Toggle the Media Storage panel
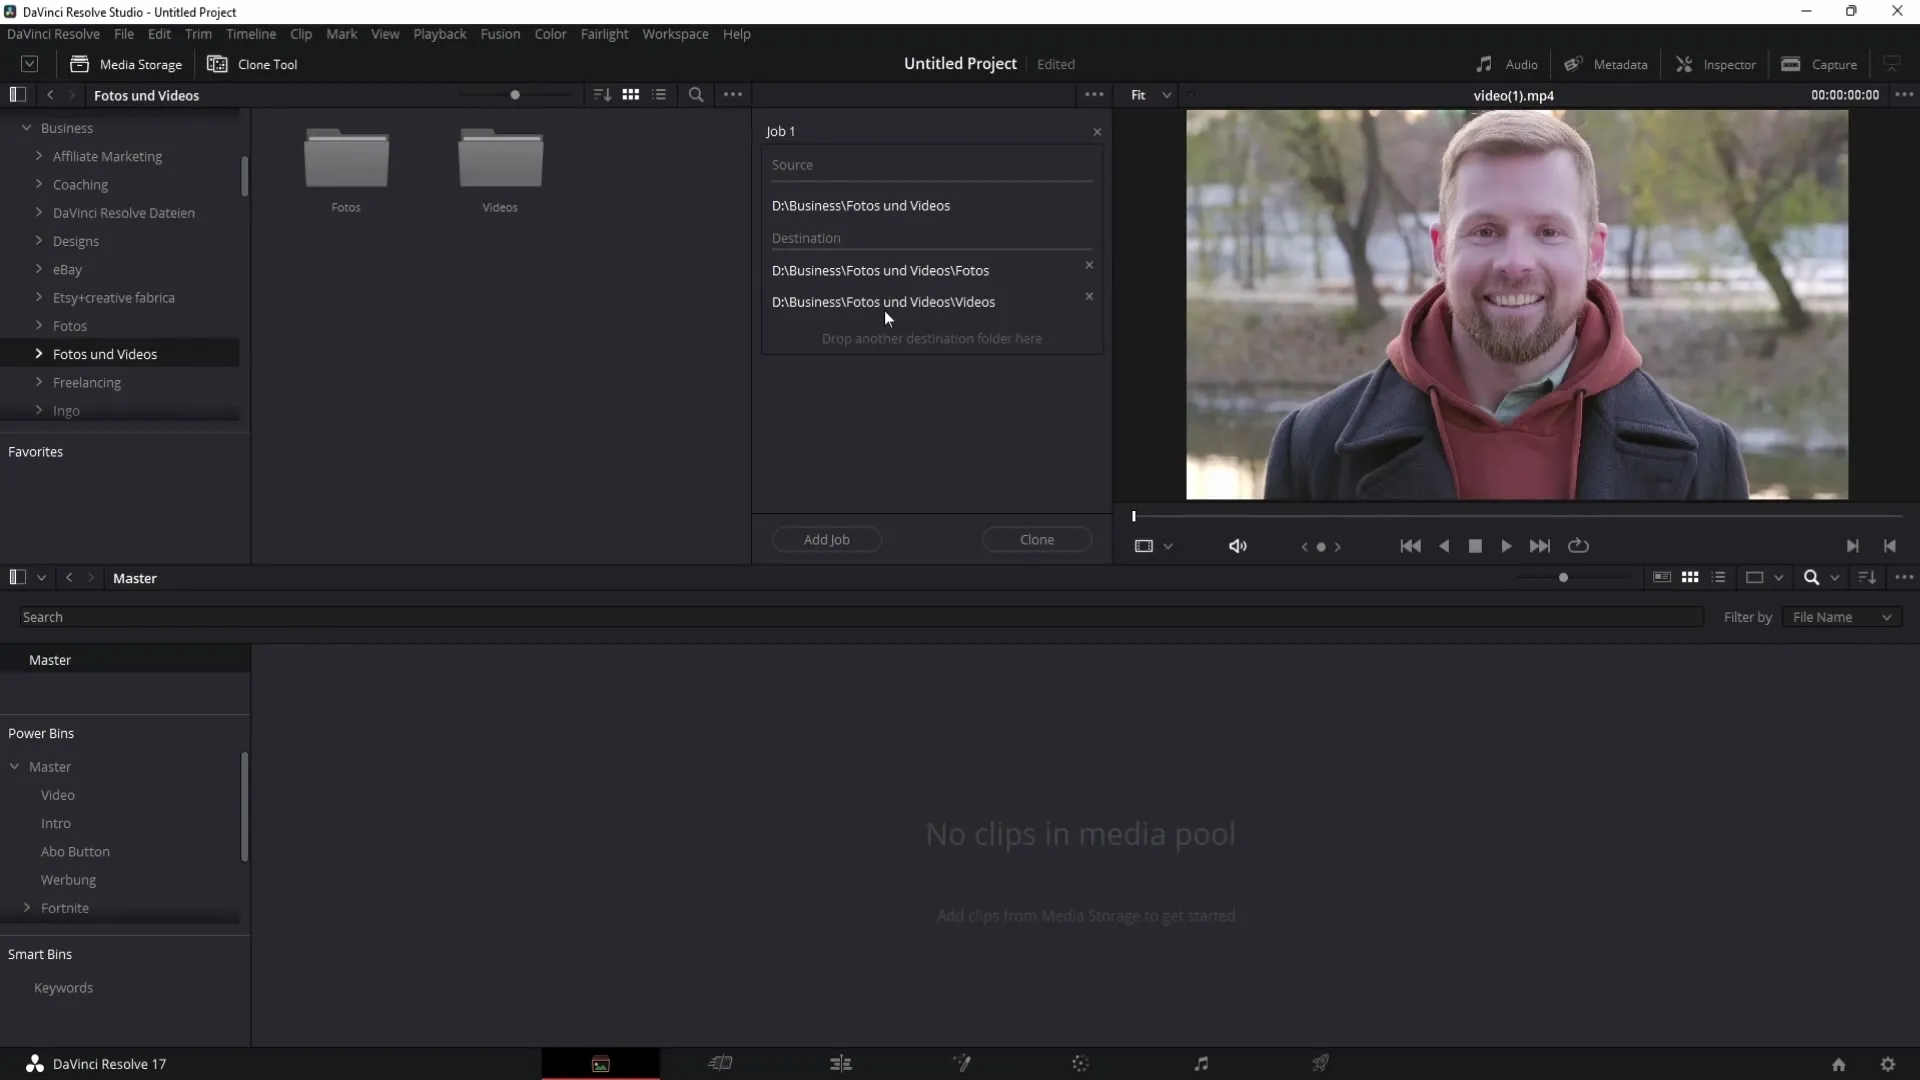Image resolution: width=1920 pixels, height=1080 pixels. click(x=126, y=64)
